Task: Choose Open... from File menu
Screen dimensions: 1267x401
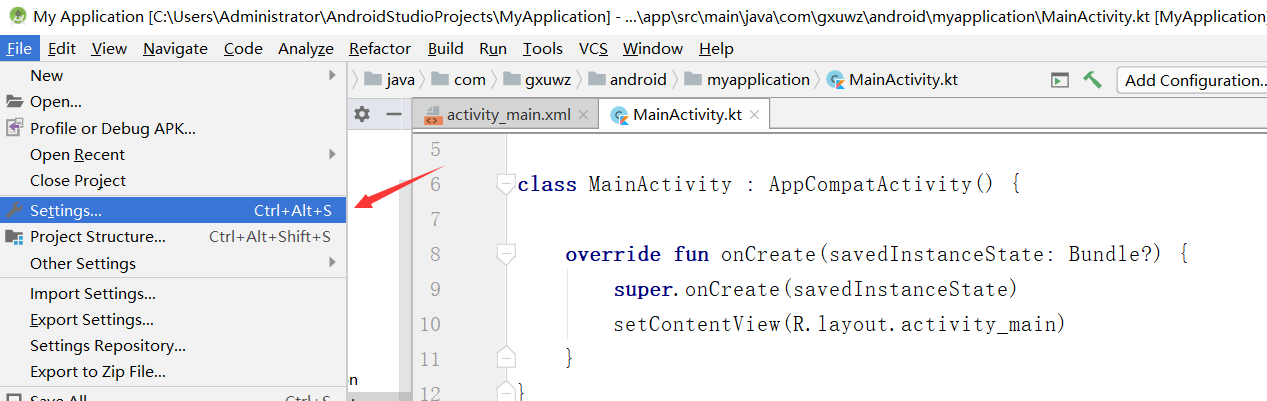Action: [x=173, y=101]
